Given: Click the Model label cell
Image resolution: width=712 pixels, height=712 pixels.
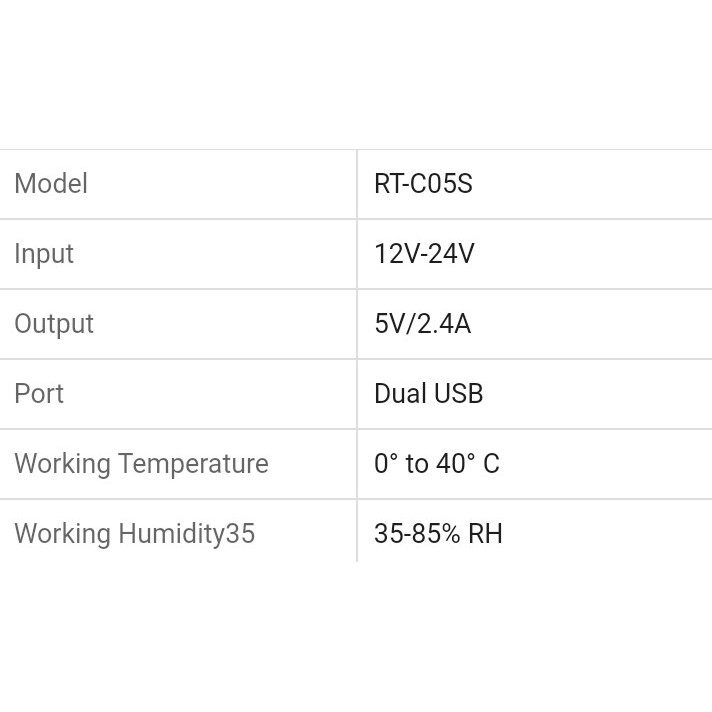Looking at the screenshot, I should [x=51, y=184].
